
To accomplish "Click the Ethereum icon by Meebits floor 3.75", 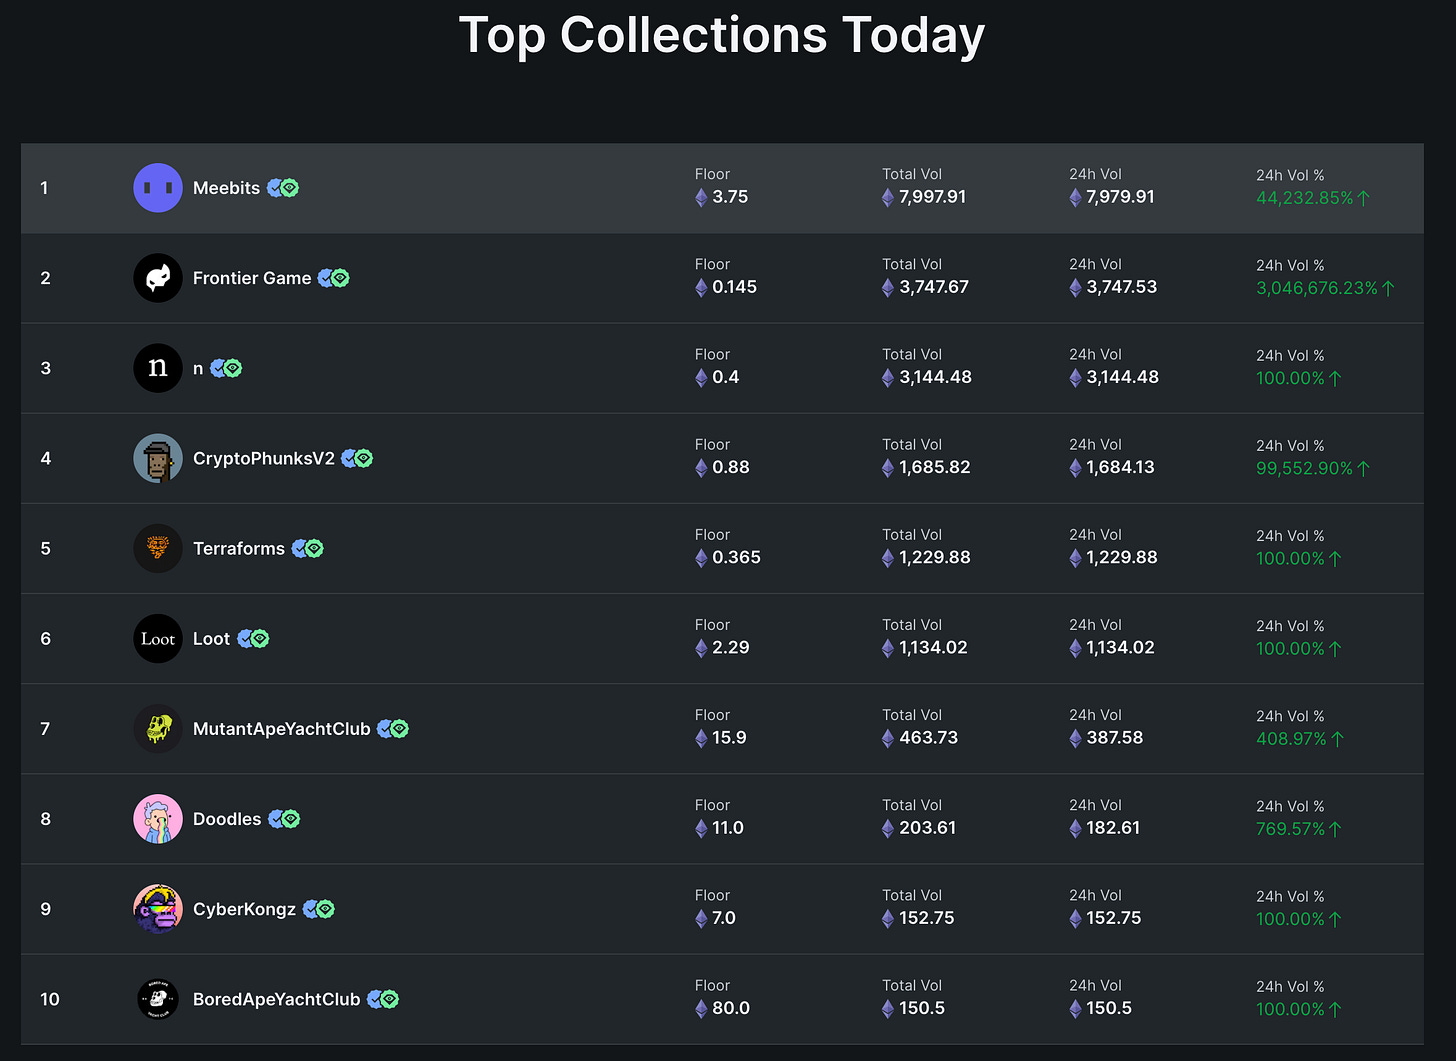I will coord(701,197).
